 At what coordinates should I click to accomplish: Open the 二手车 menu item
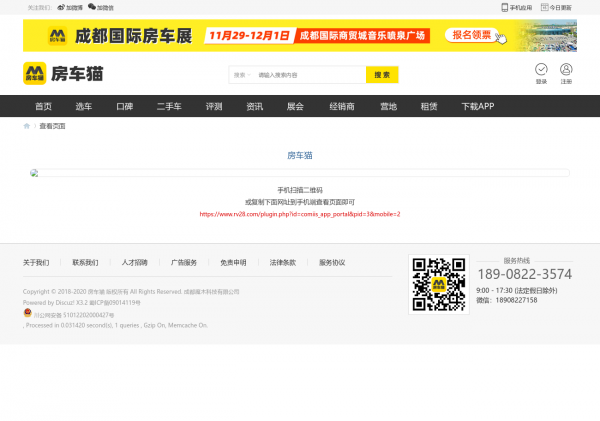(168, 106)
